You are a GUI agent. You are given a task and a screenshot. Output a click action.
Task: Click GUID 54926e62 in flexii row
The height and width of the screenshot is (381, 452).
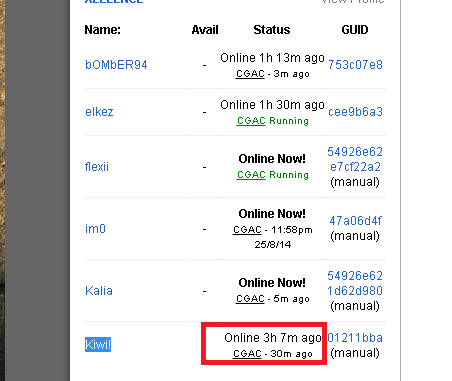(x=355, y=152)
